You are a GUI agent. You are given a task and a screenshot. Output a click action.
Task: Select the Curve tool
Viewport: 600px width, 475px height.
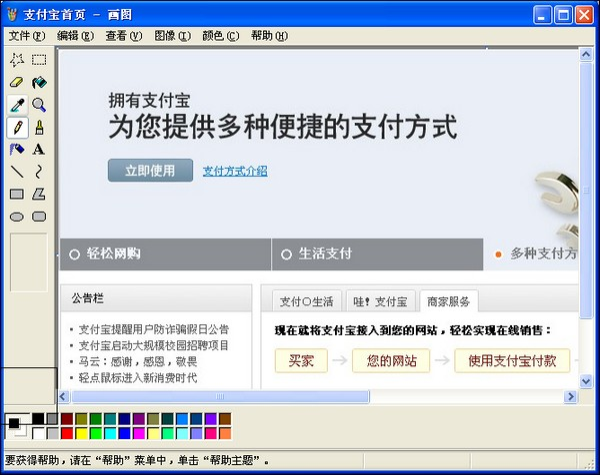click(39, 171)
